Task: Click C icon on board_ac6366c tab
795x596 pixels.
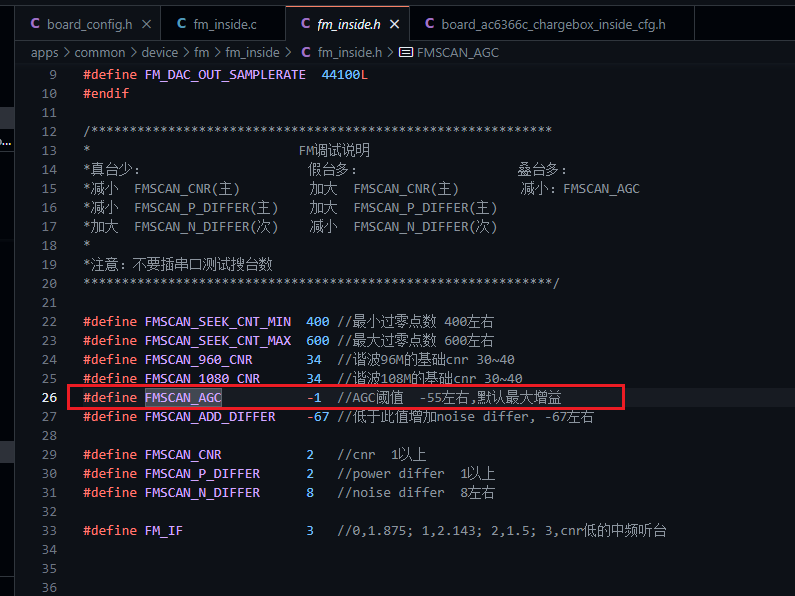Action: tap(429, 23)
